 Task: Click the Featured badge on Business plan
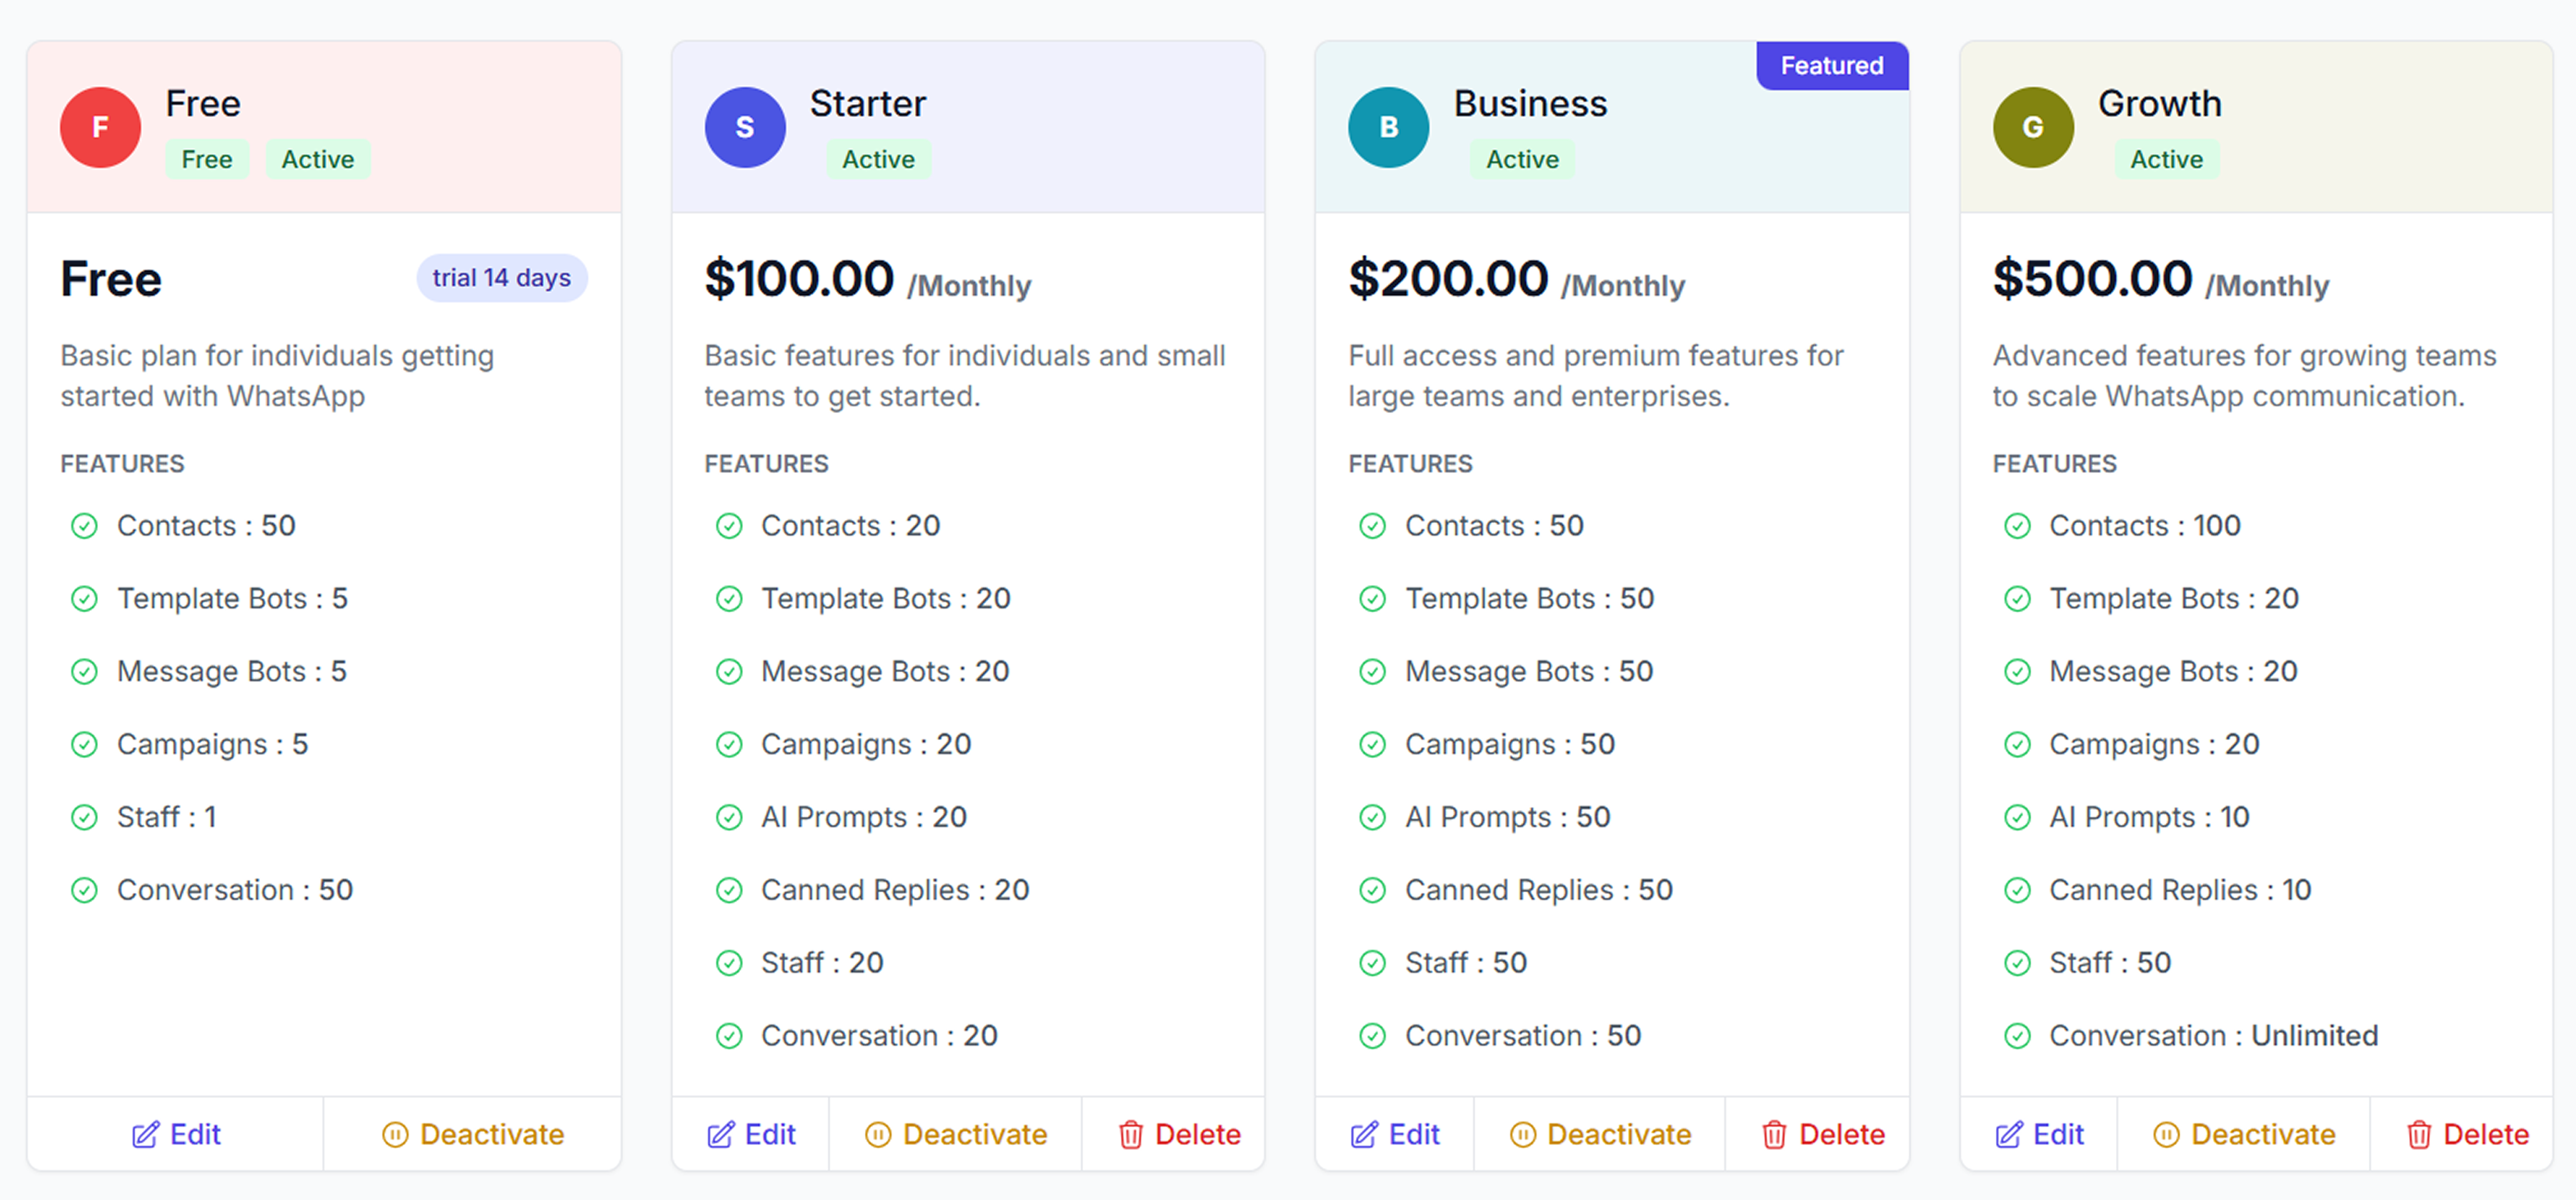[1831, 66]
